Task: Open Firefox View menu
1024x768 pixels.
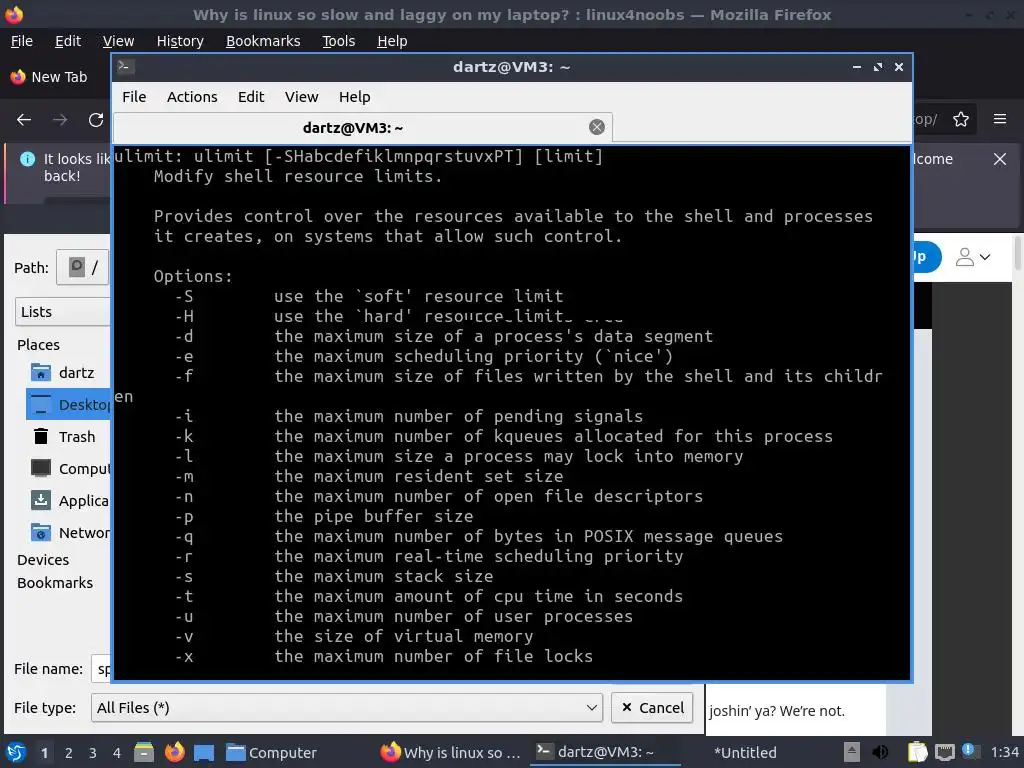Action: click(x=118, y=41)
